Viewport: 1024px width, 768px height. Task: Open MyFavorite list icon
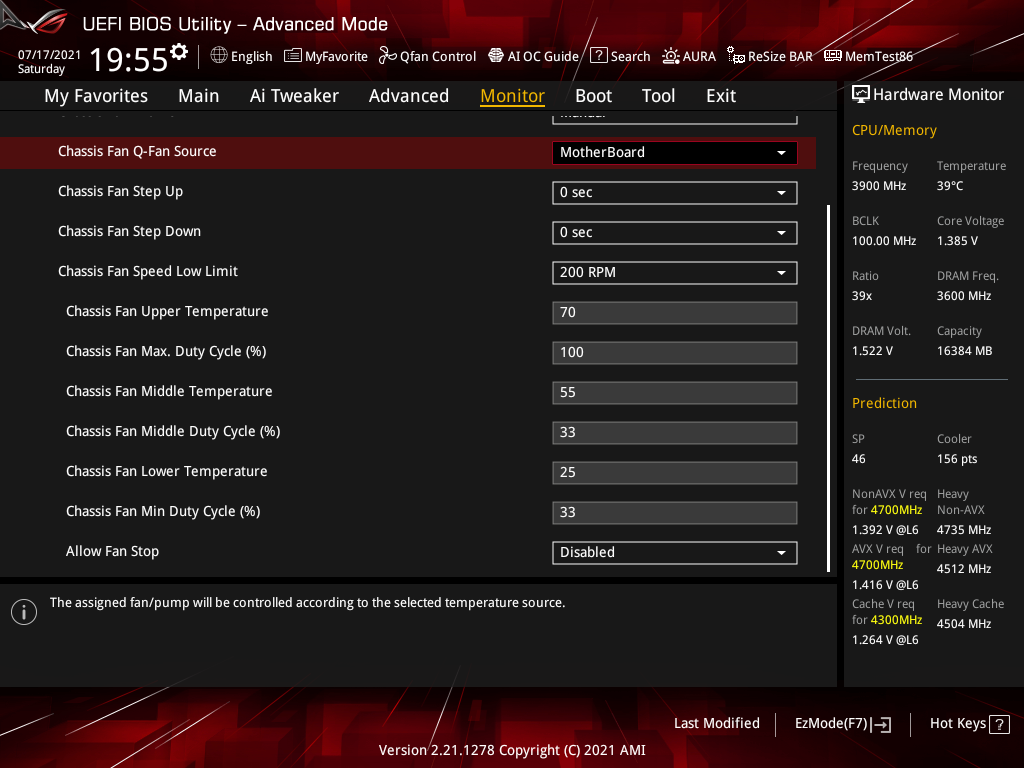click(293, 56)
